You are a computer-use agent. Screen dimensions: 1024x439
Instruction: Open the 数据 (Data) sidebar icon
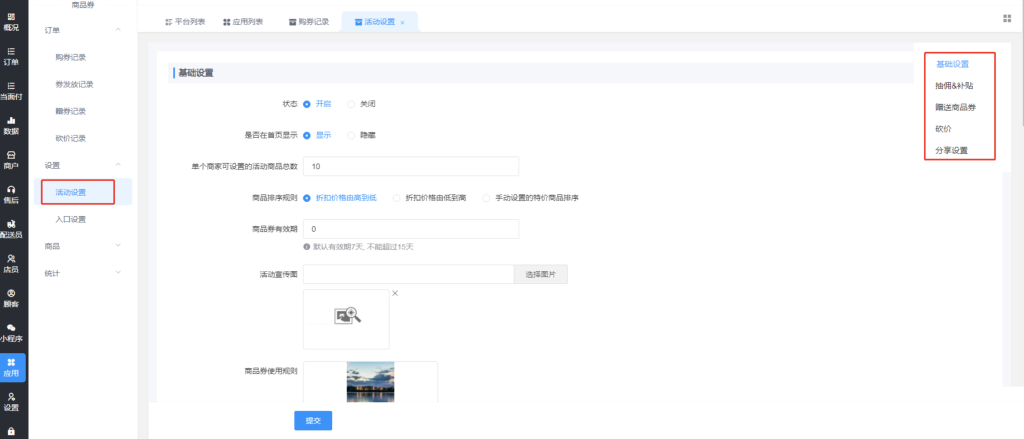[12, 125]
